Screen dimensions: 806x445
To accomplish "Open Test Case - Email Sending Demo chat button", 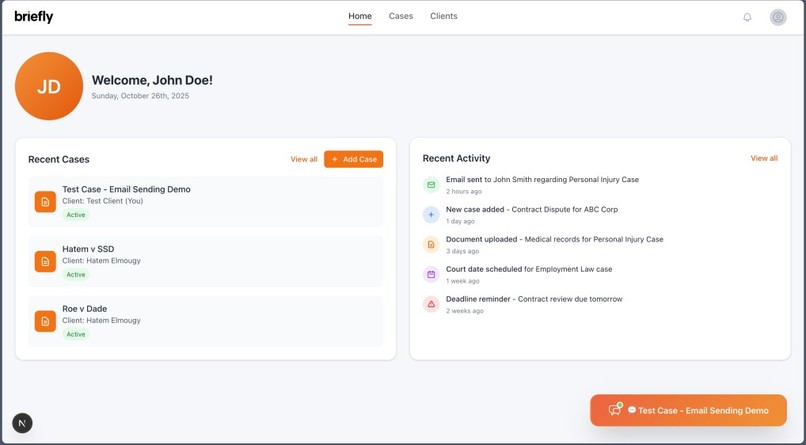I will pos(688,410).
